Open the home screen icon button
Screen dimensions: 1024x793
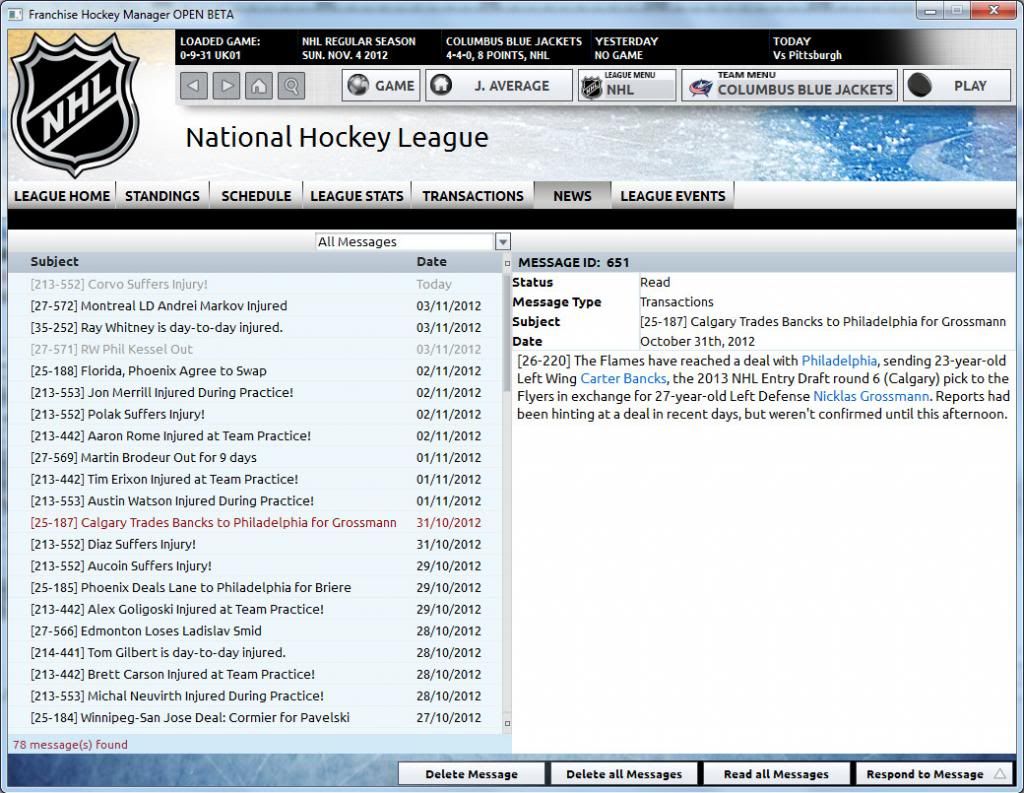coord(259,86)
